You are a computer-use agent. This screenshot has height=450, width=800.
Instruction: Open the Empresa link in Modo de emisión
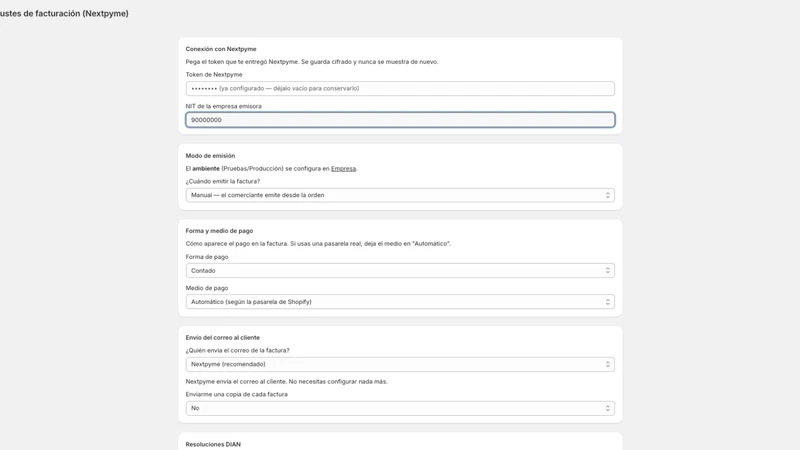coord(343,168)
